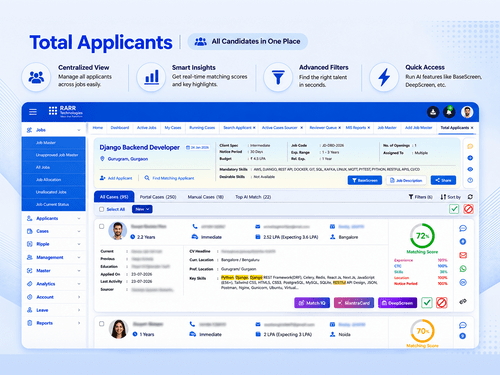500x375 pixels.
Task: Click the email icon on second candidate
Action: click(x=258, y=324)
